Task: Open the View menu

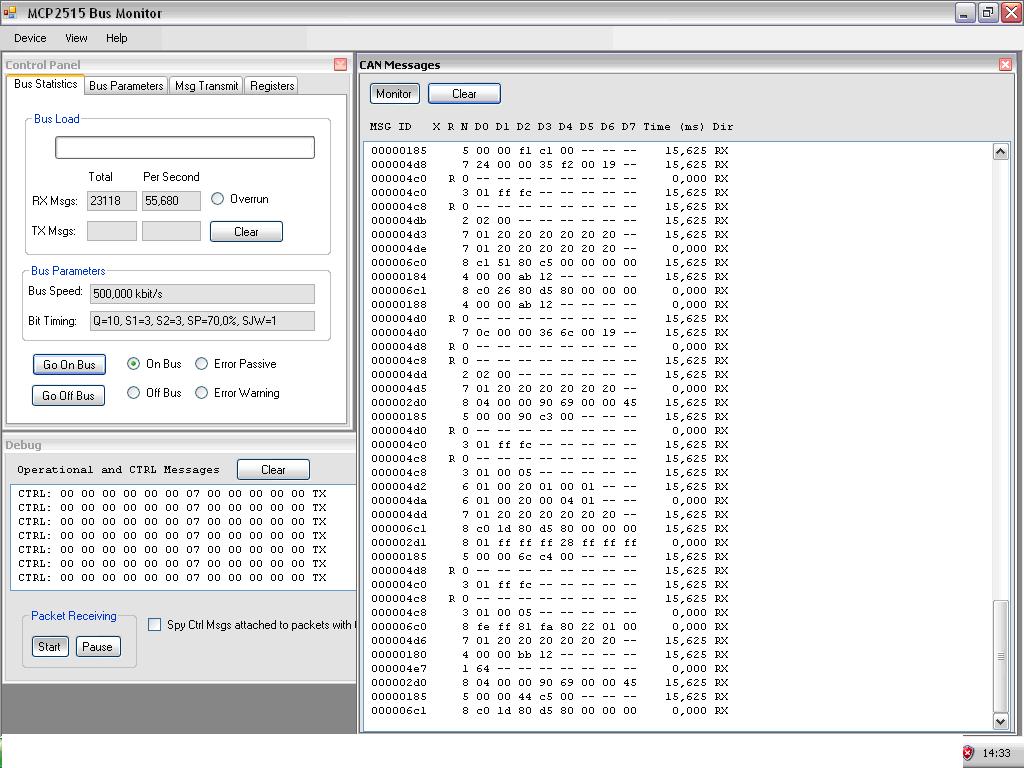Action: tap(76, 38)
